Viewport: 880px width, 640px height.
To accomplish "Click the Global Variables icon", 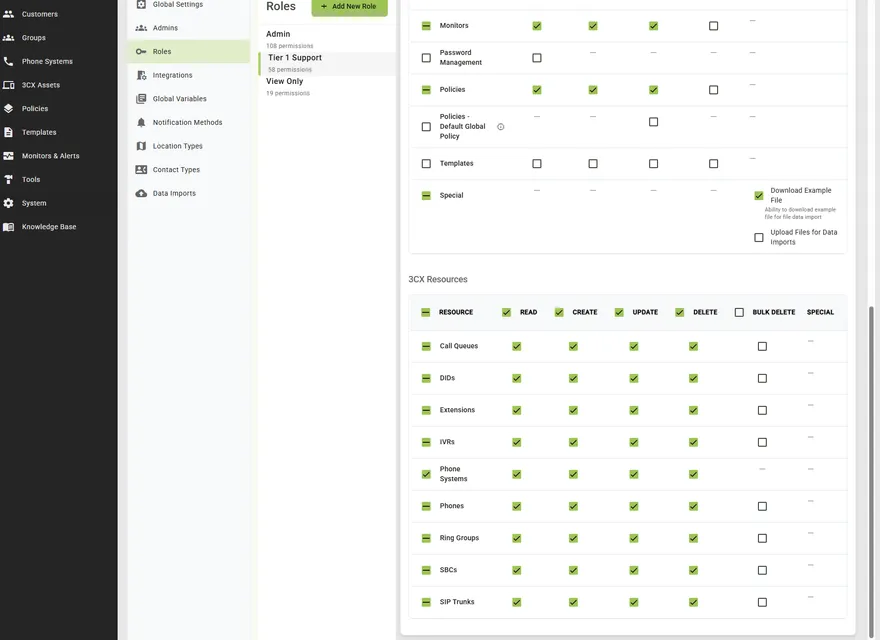I will [x=141, y=98].
